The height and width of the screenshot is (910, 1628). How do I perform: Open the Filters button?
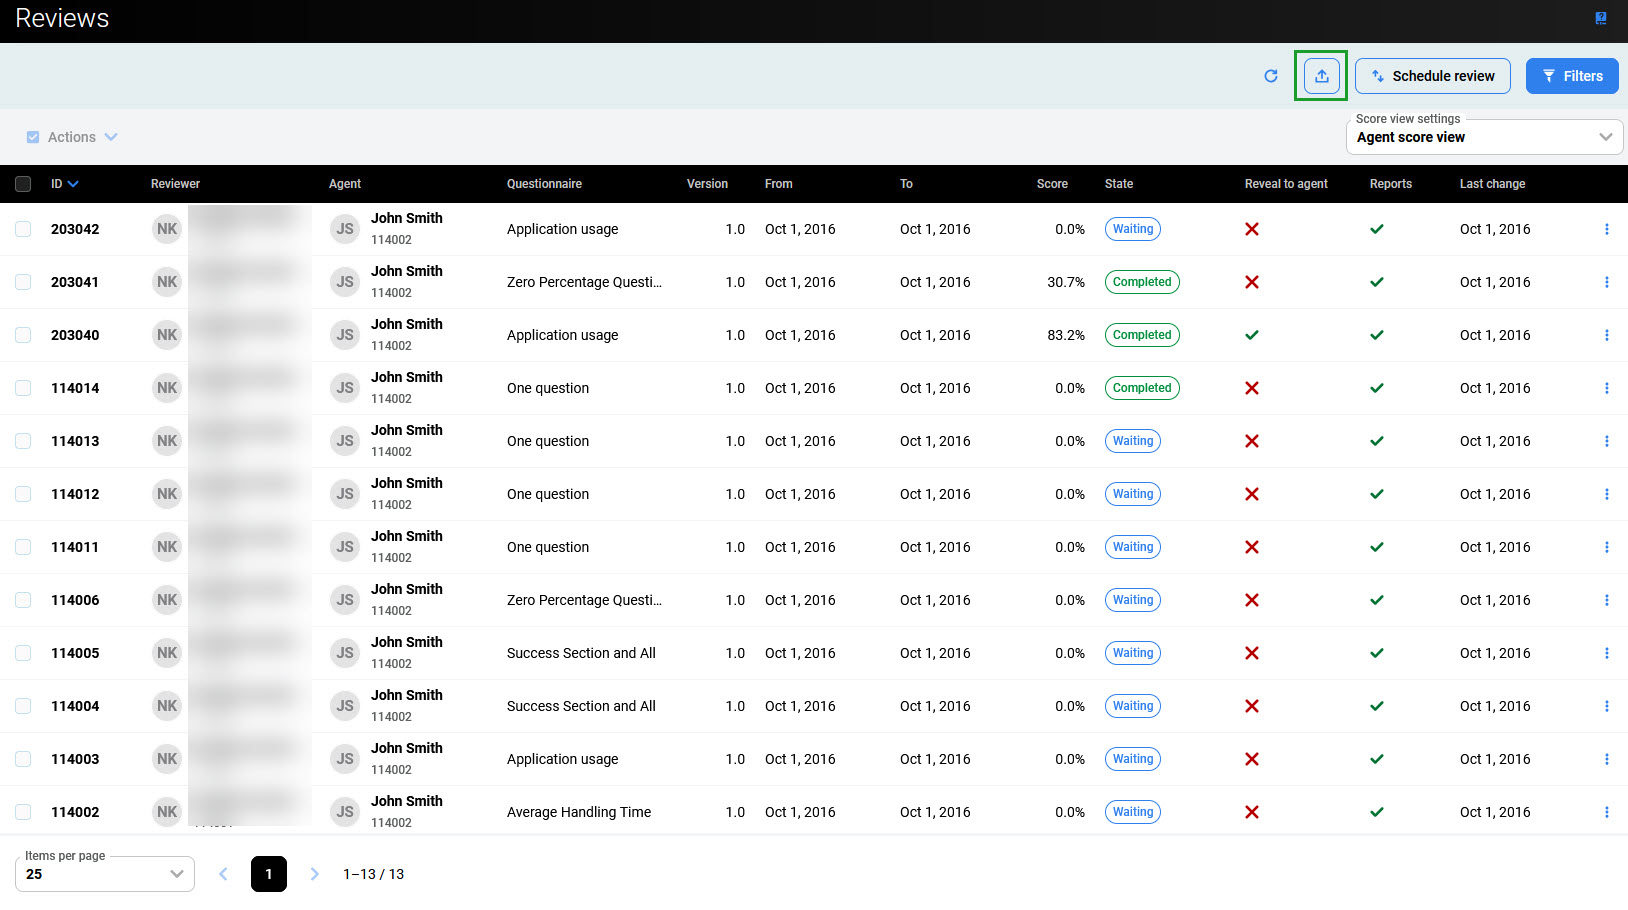[1571, 76]
